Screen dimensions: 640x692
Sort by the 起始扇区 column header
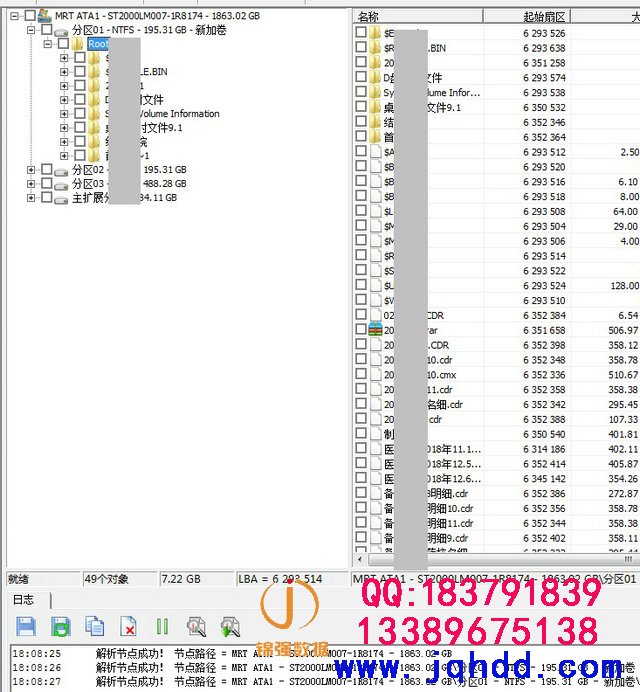click(x=527, y=17)
